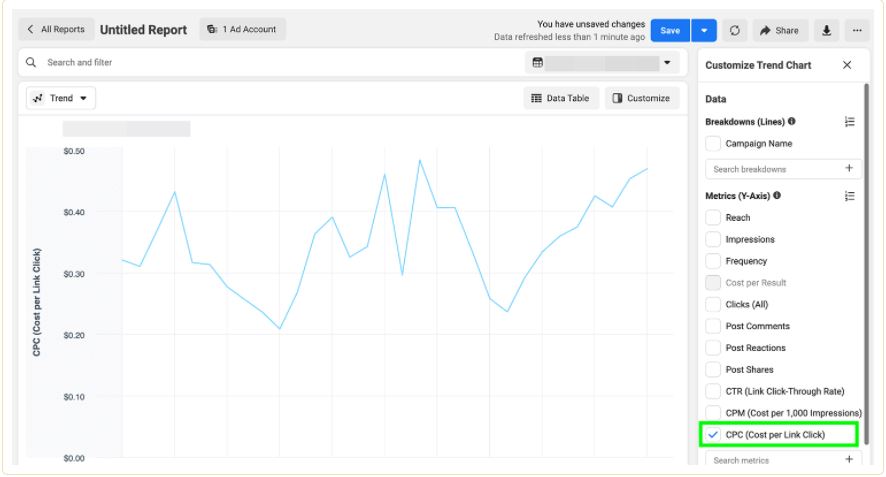
Task: Open the Save options dropdown arrow
Action: [704, 30]
